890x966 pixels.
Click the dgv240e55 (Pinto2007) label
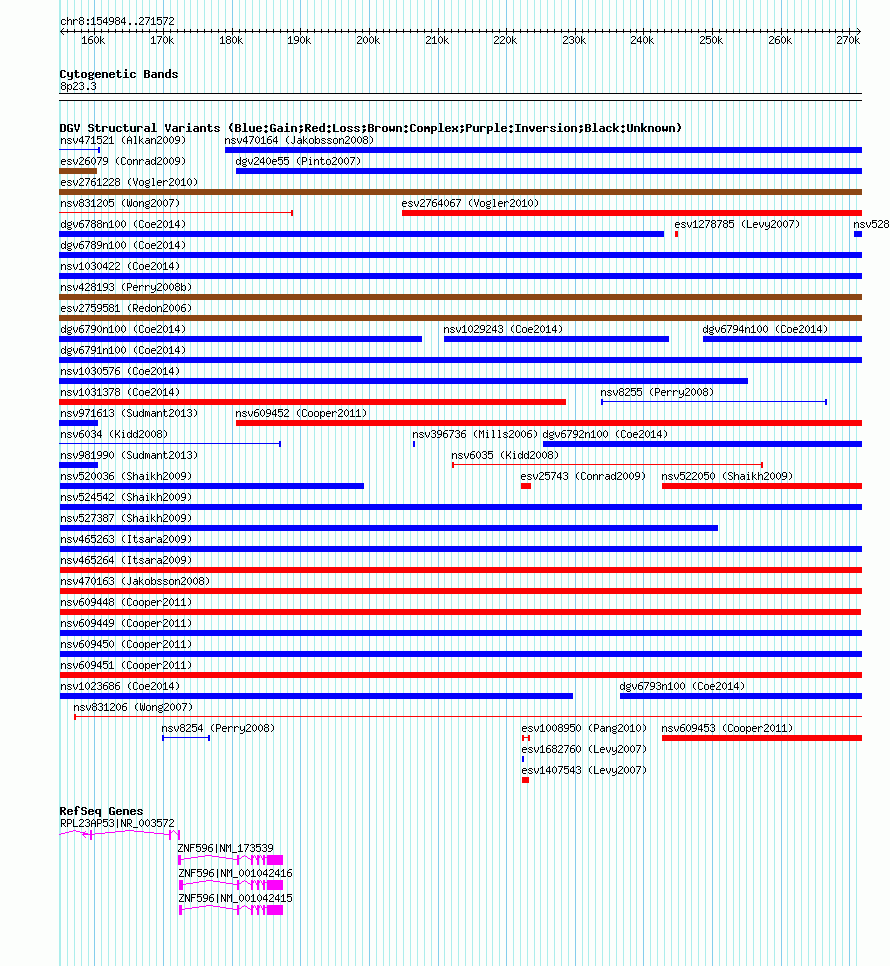298,161
